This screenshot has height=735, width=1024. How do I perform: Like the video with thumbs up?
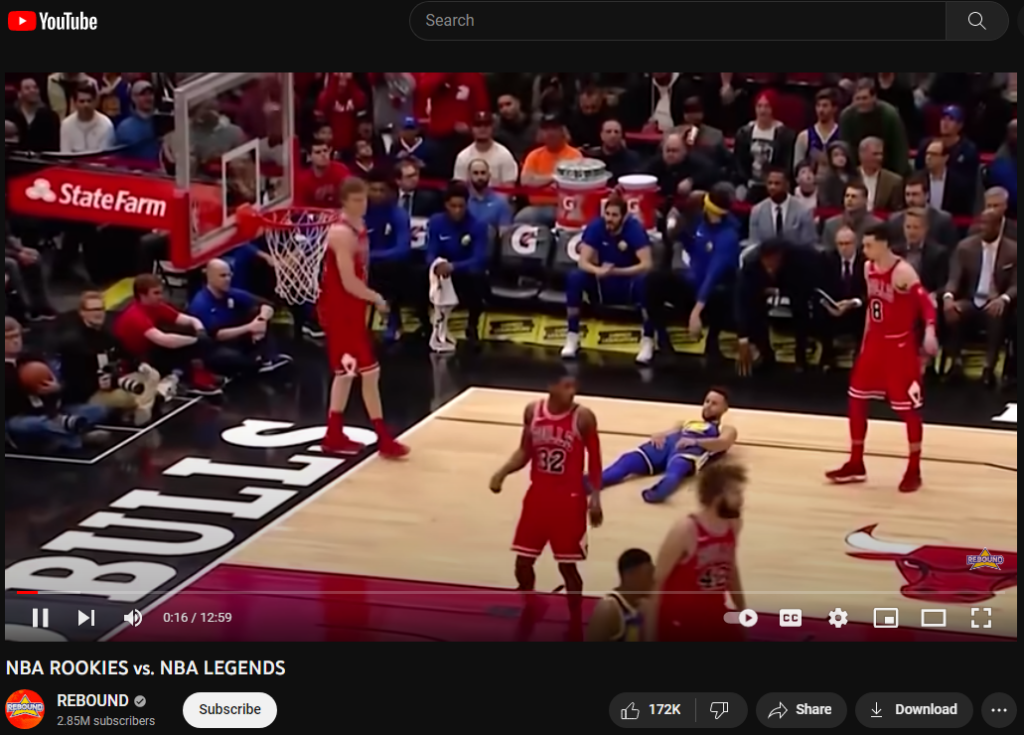651,710
